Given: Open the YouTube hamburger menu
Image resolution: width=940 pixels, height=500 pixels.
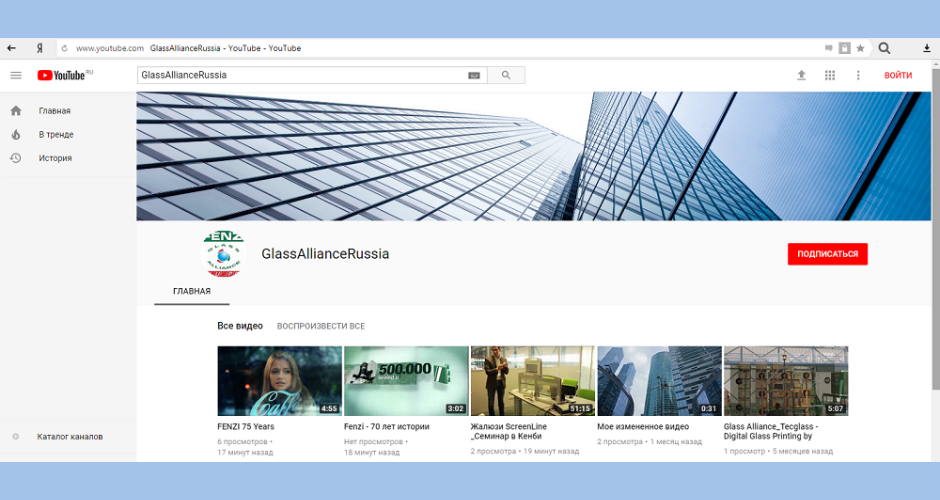Looking at the screenshot, I should pos(16,75).
